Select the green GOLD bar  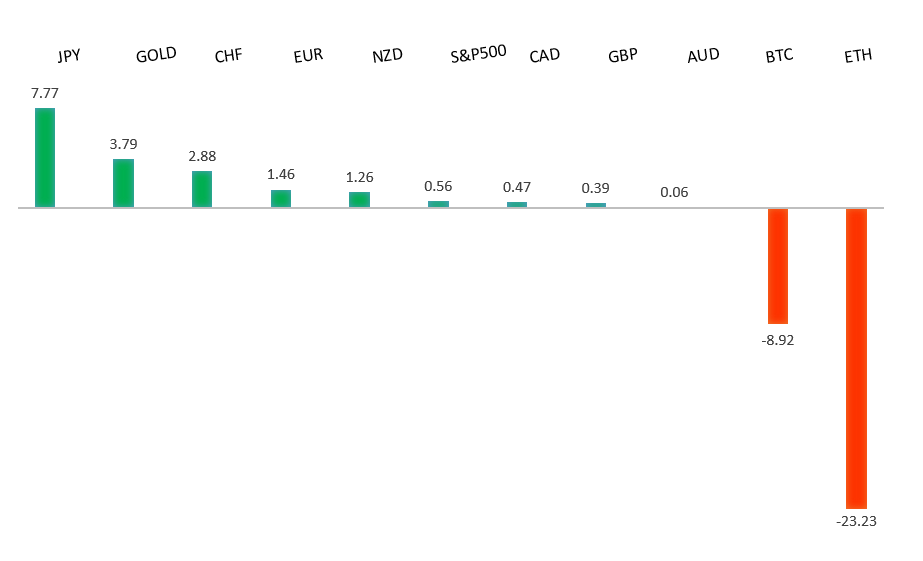point(123,183)
